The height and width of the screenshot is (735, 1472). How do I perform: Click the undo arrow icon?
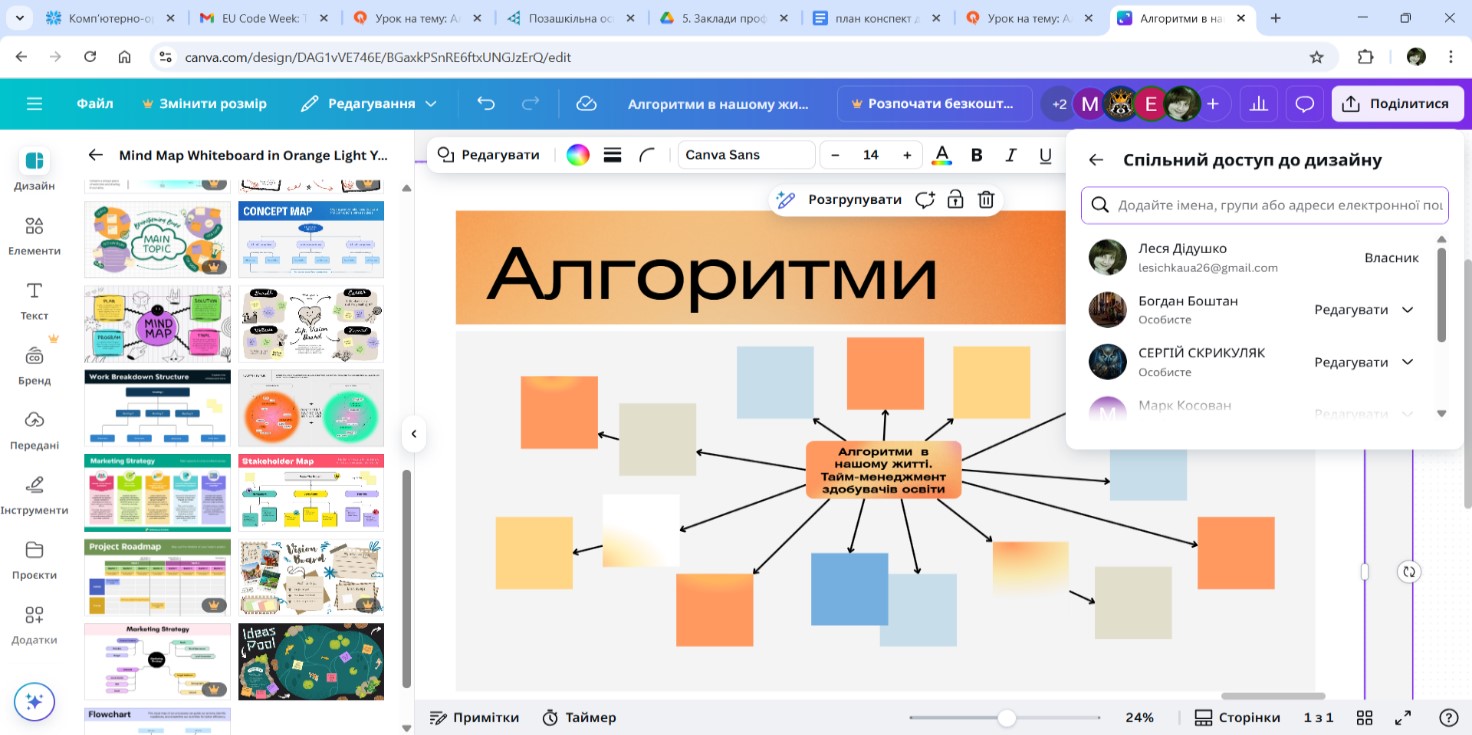point(486,104)
